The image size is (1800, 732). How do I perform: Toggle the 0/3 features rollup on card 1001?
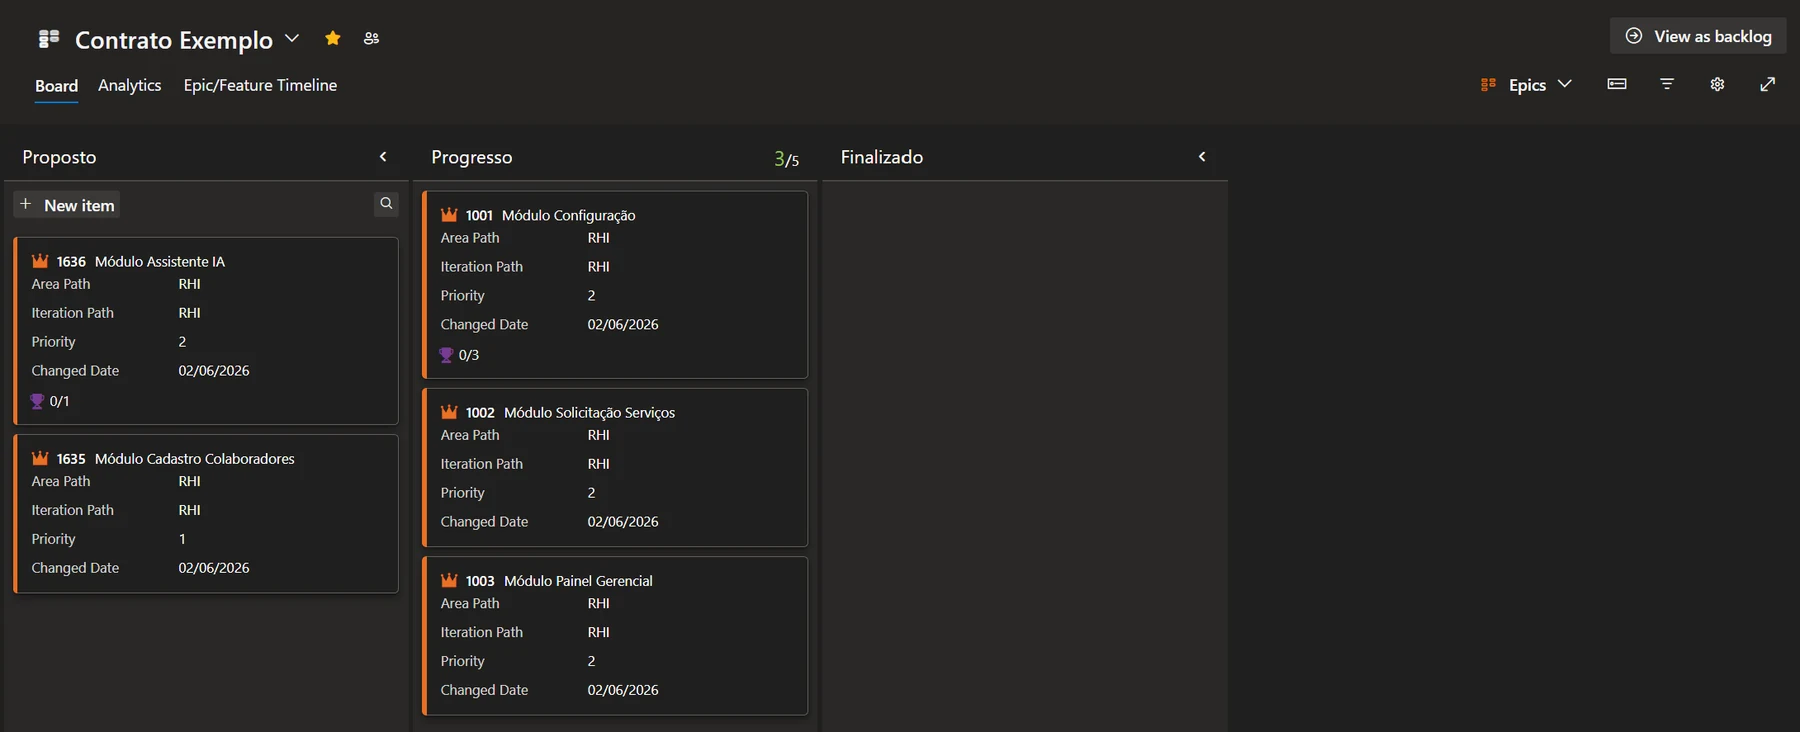coord(460,355)
